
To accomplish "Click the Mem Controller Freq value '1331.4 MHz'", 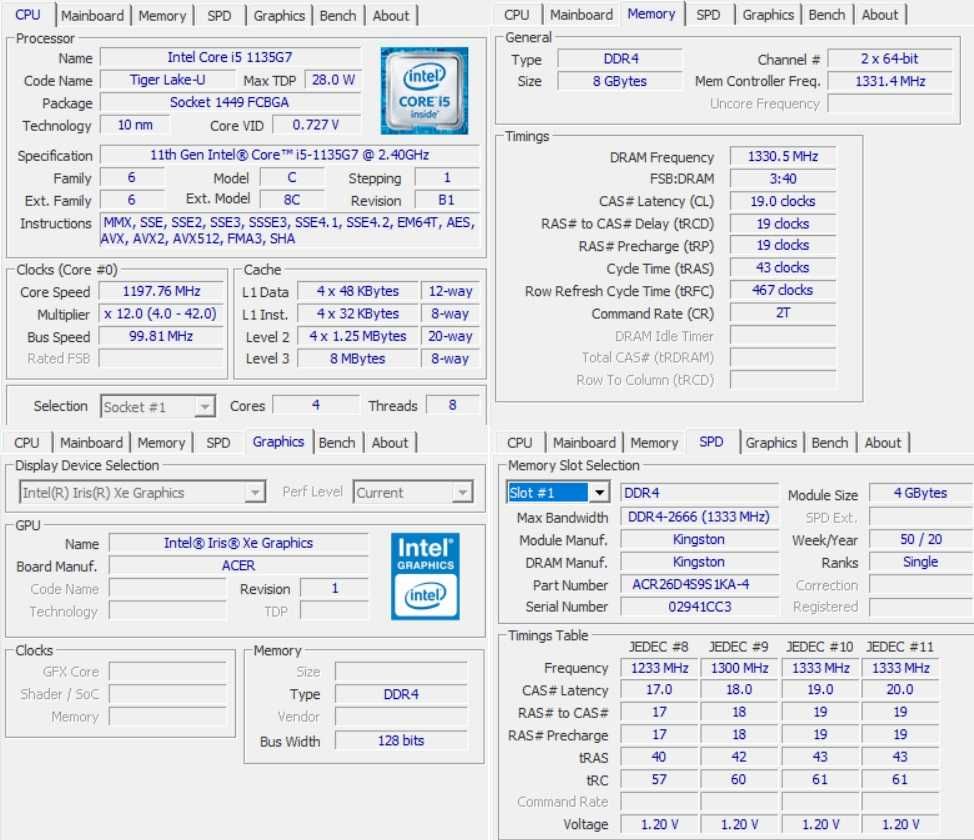I will (890, 81).
